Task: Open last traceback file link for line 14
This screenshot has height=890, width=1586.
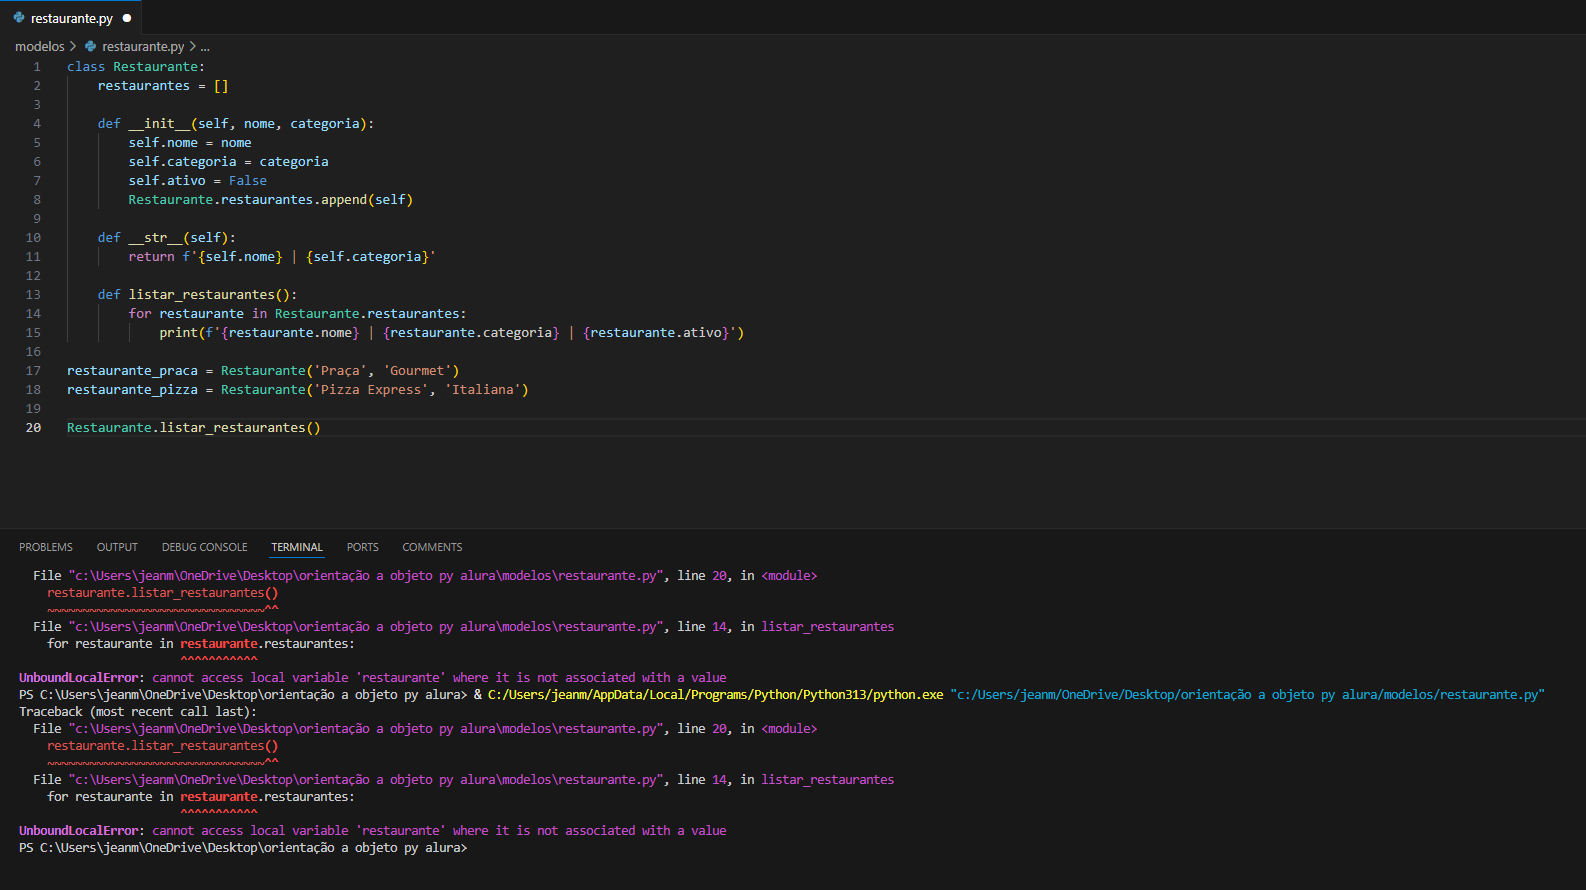Action: pyautogui.click(x=366, y=780)
